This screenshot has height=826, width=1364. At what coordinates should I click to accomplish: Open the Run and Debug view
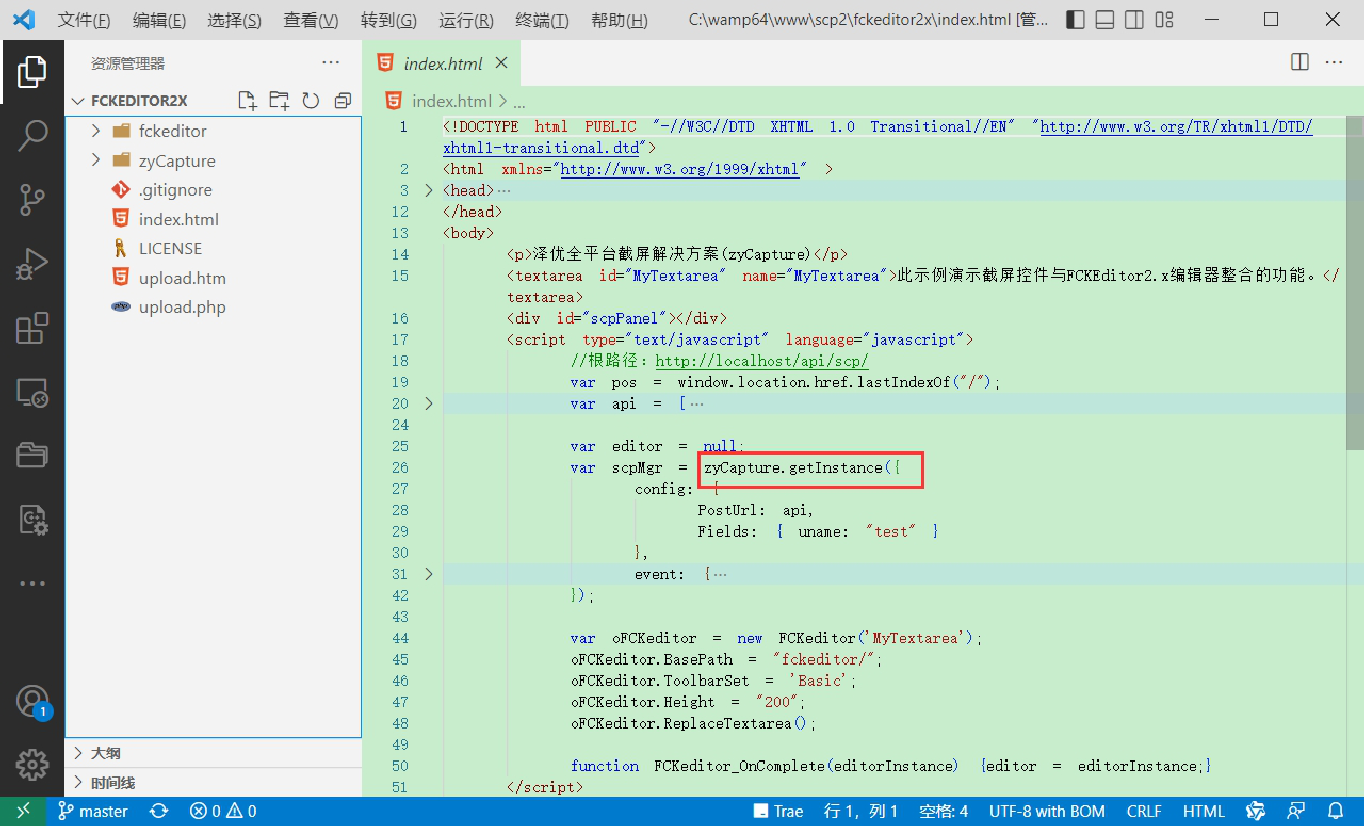point(32,264)
